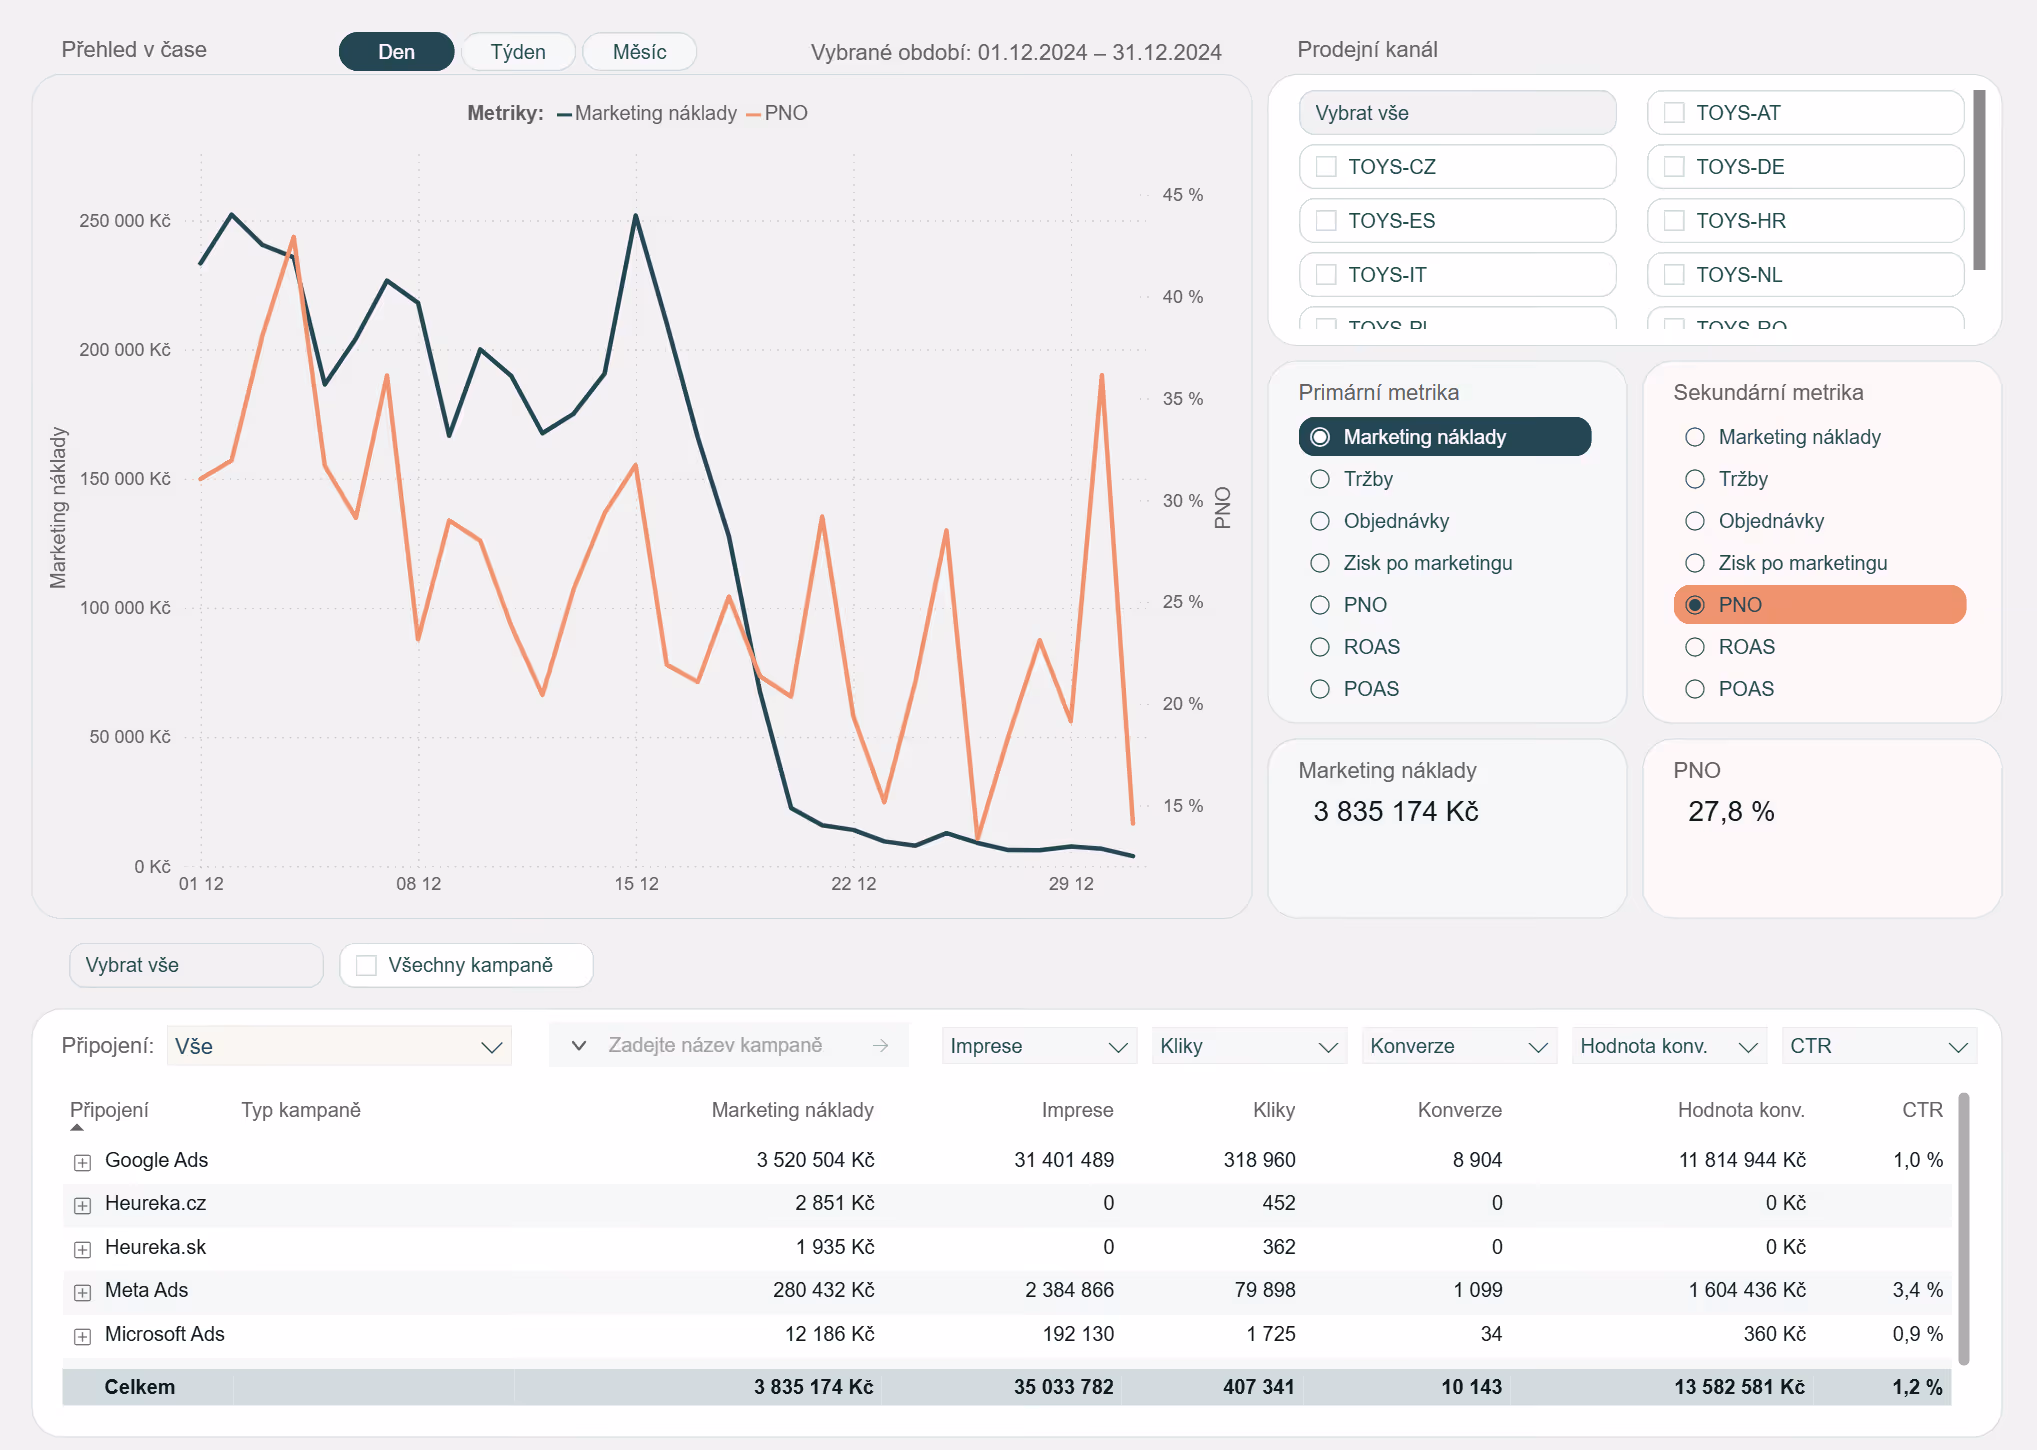
Task: Click the arrow icon in campaign search
Action: click(880, 1045)
